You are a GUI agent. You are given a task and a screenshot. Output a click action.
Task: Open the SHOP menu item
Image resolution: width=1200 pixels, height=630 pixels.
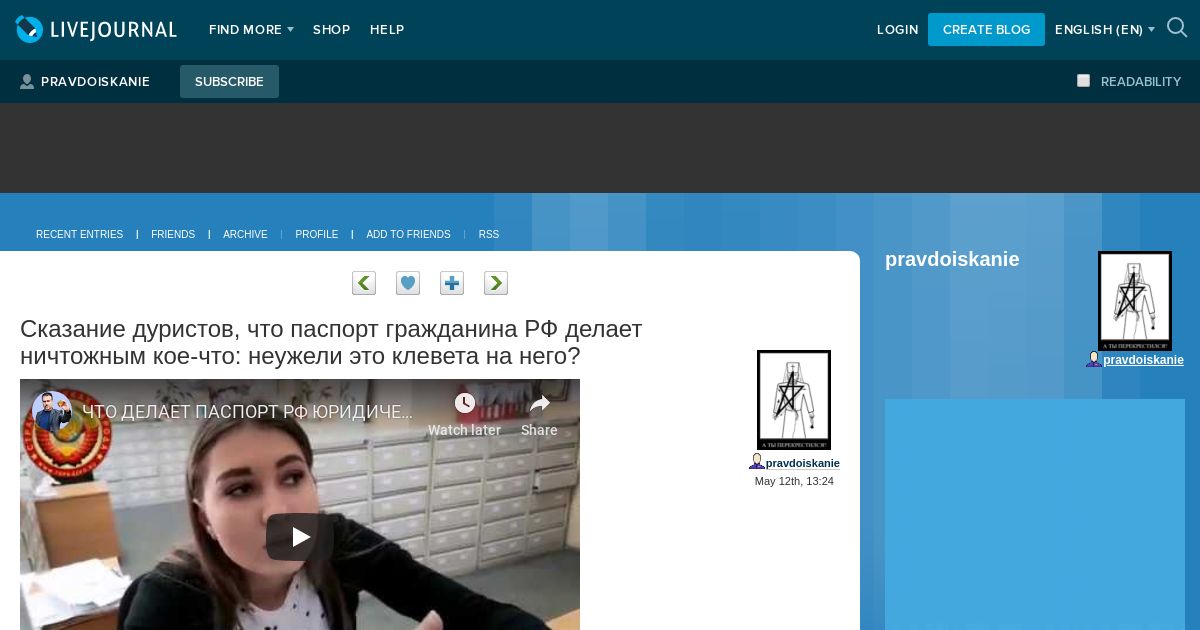point(331,30)
